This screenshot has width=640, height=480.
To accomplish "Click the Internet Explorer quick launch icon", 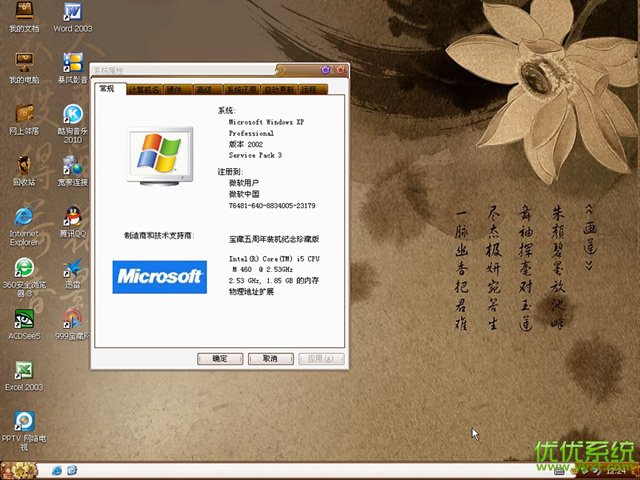I will pyautogui.click(x=57, y=471).
